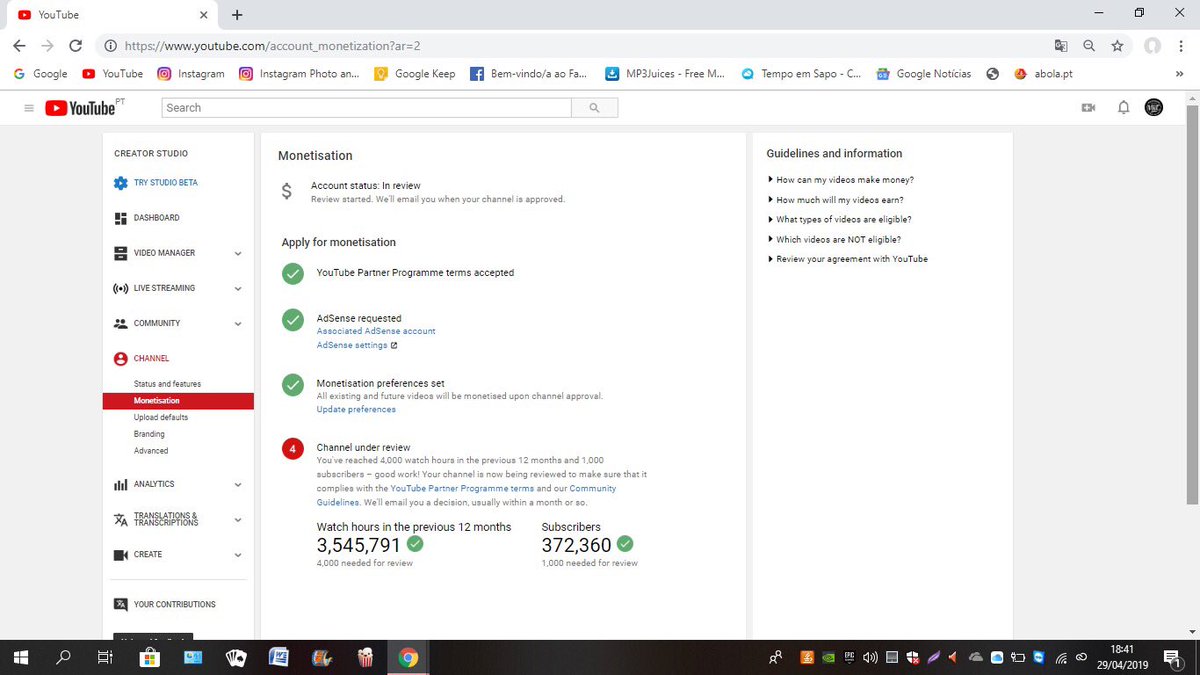Open the create video camera icon
1200x675 pixels.
[x=1088, y=108]
